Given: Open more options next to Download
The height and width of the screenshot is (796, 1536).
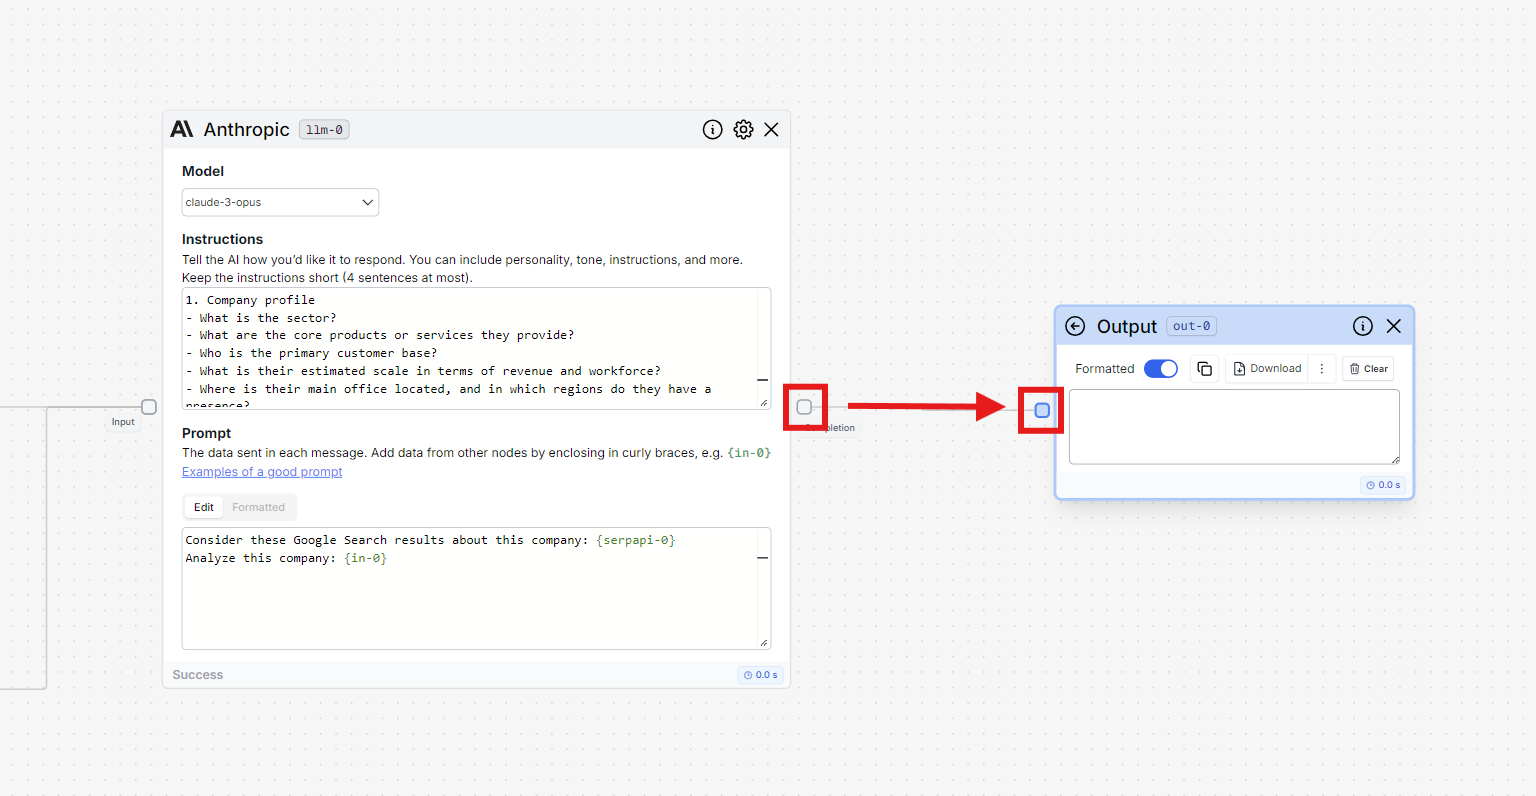Looking at the screenshot, I should [x=1321, y=369].
